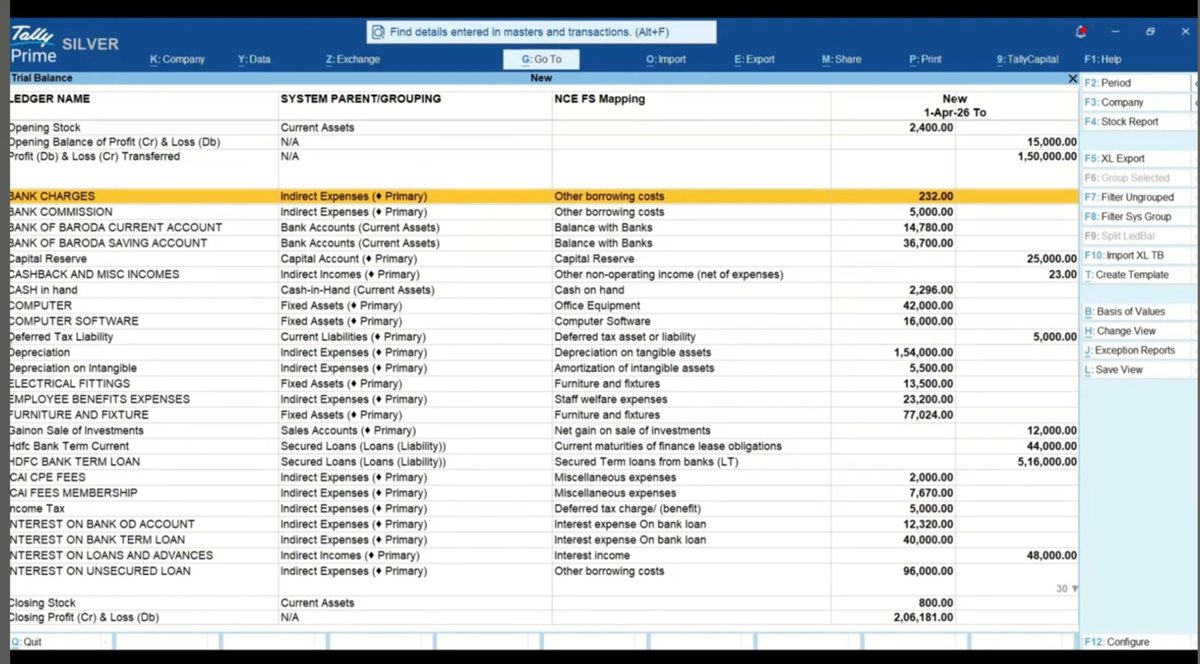Select Depreciation on Intangible ledger
This screenshot has height=664, width=1200.
pyautogui.click(x=72, y=368)
